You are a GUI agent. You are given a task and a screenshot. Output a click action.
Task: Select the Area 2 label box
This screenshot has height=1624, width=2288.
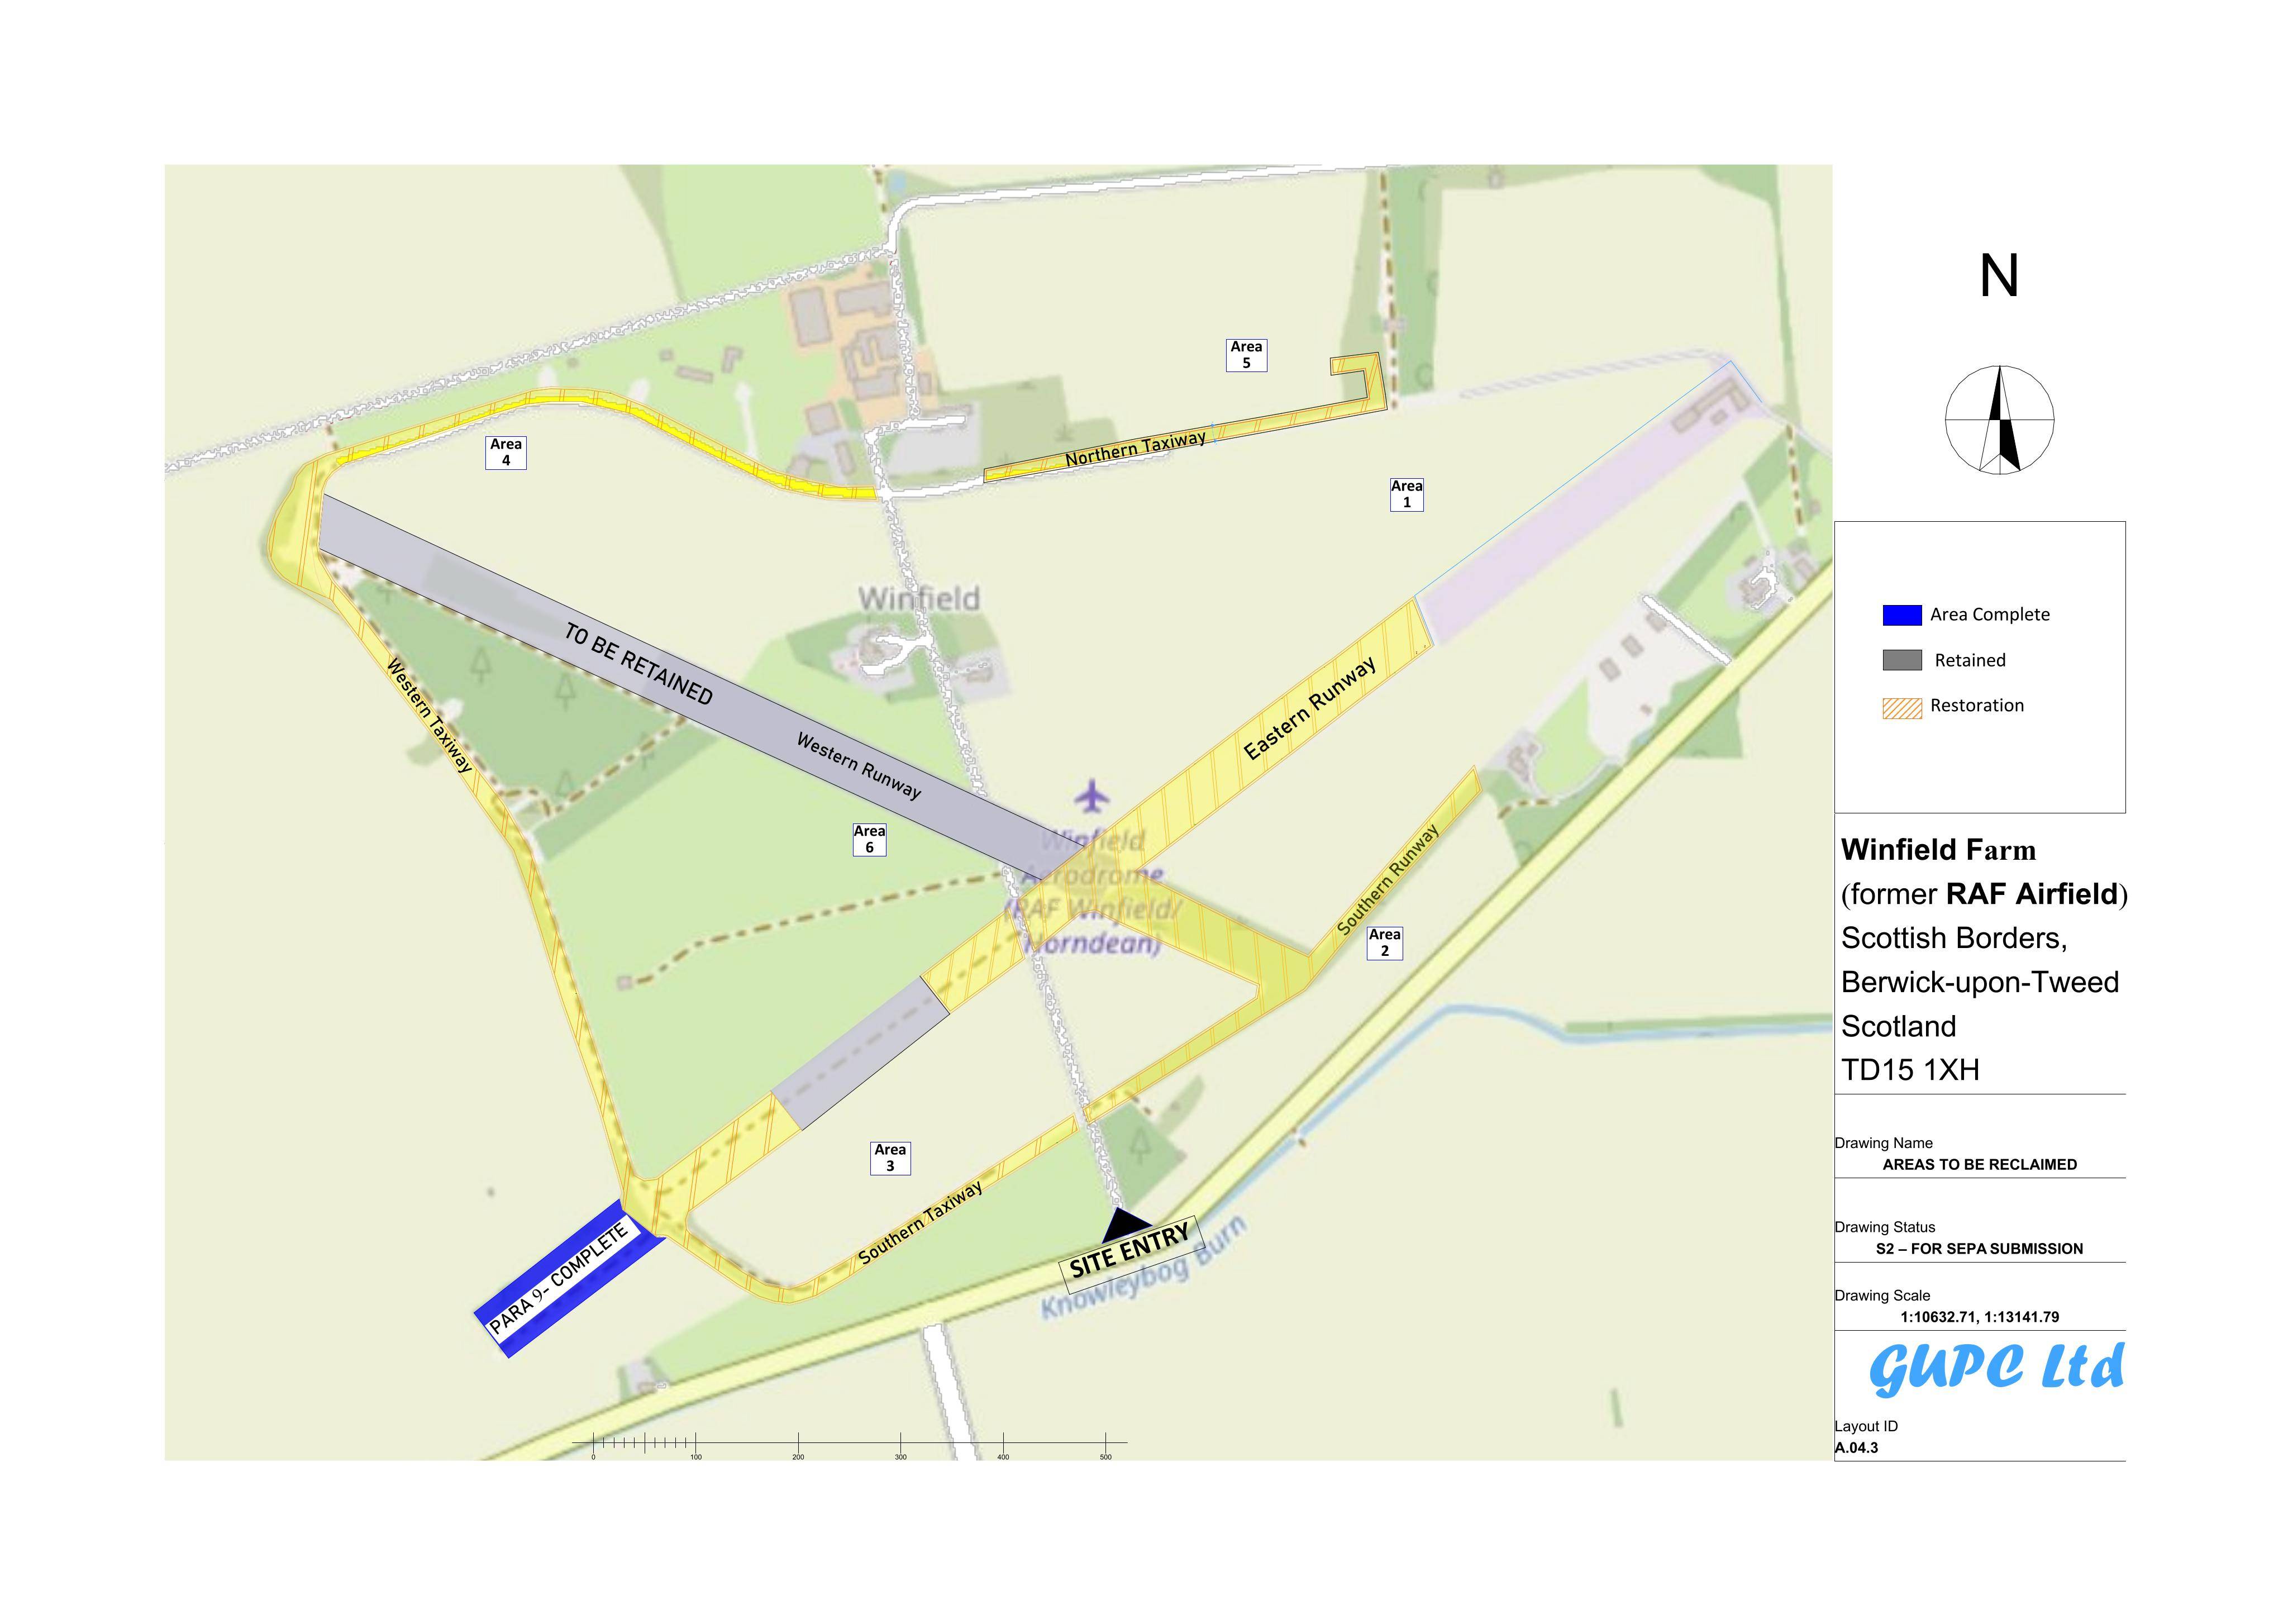coord(1384,943)
